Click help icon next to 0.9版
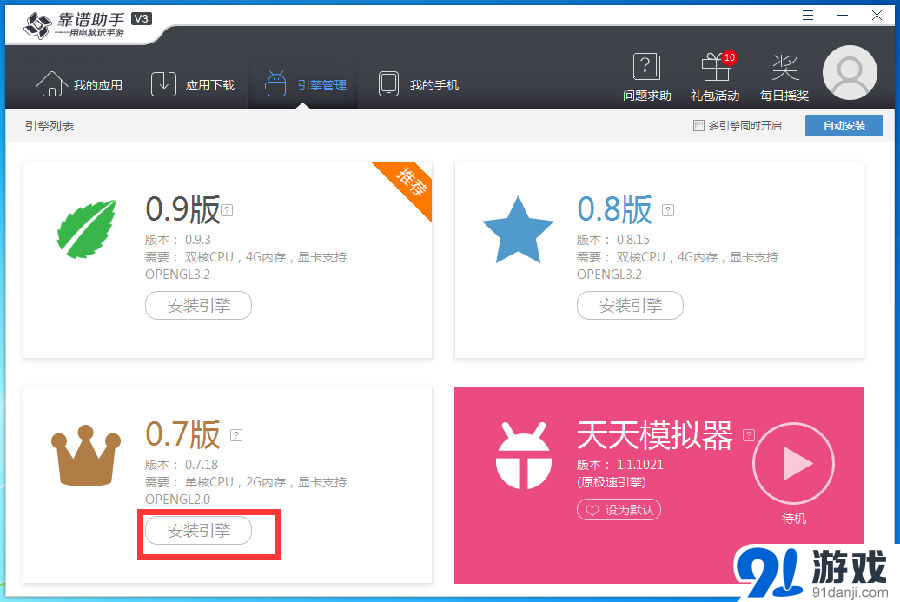Viewport: 900px width, 602px height. [227, 210]
